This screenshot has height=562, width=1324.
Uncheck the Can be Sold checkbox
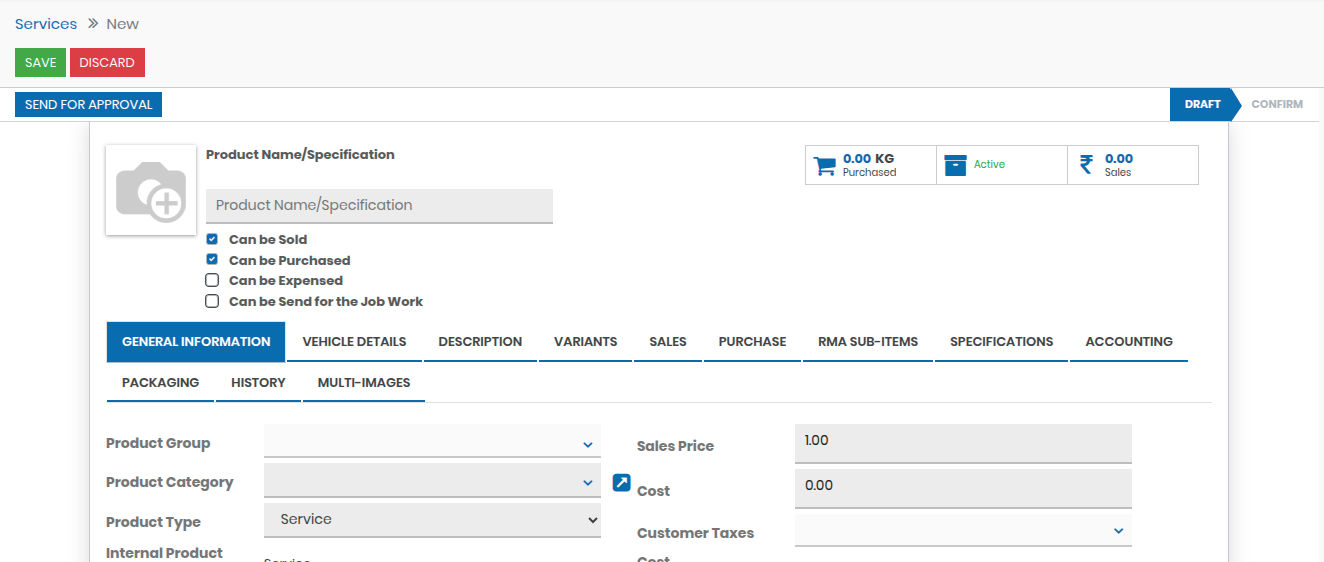[212, 240]
